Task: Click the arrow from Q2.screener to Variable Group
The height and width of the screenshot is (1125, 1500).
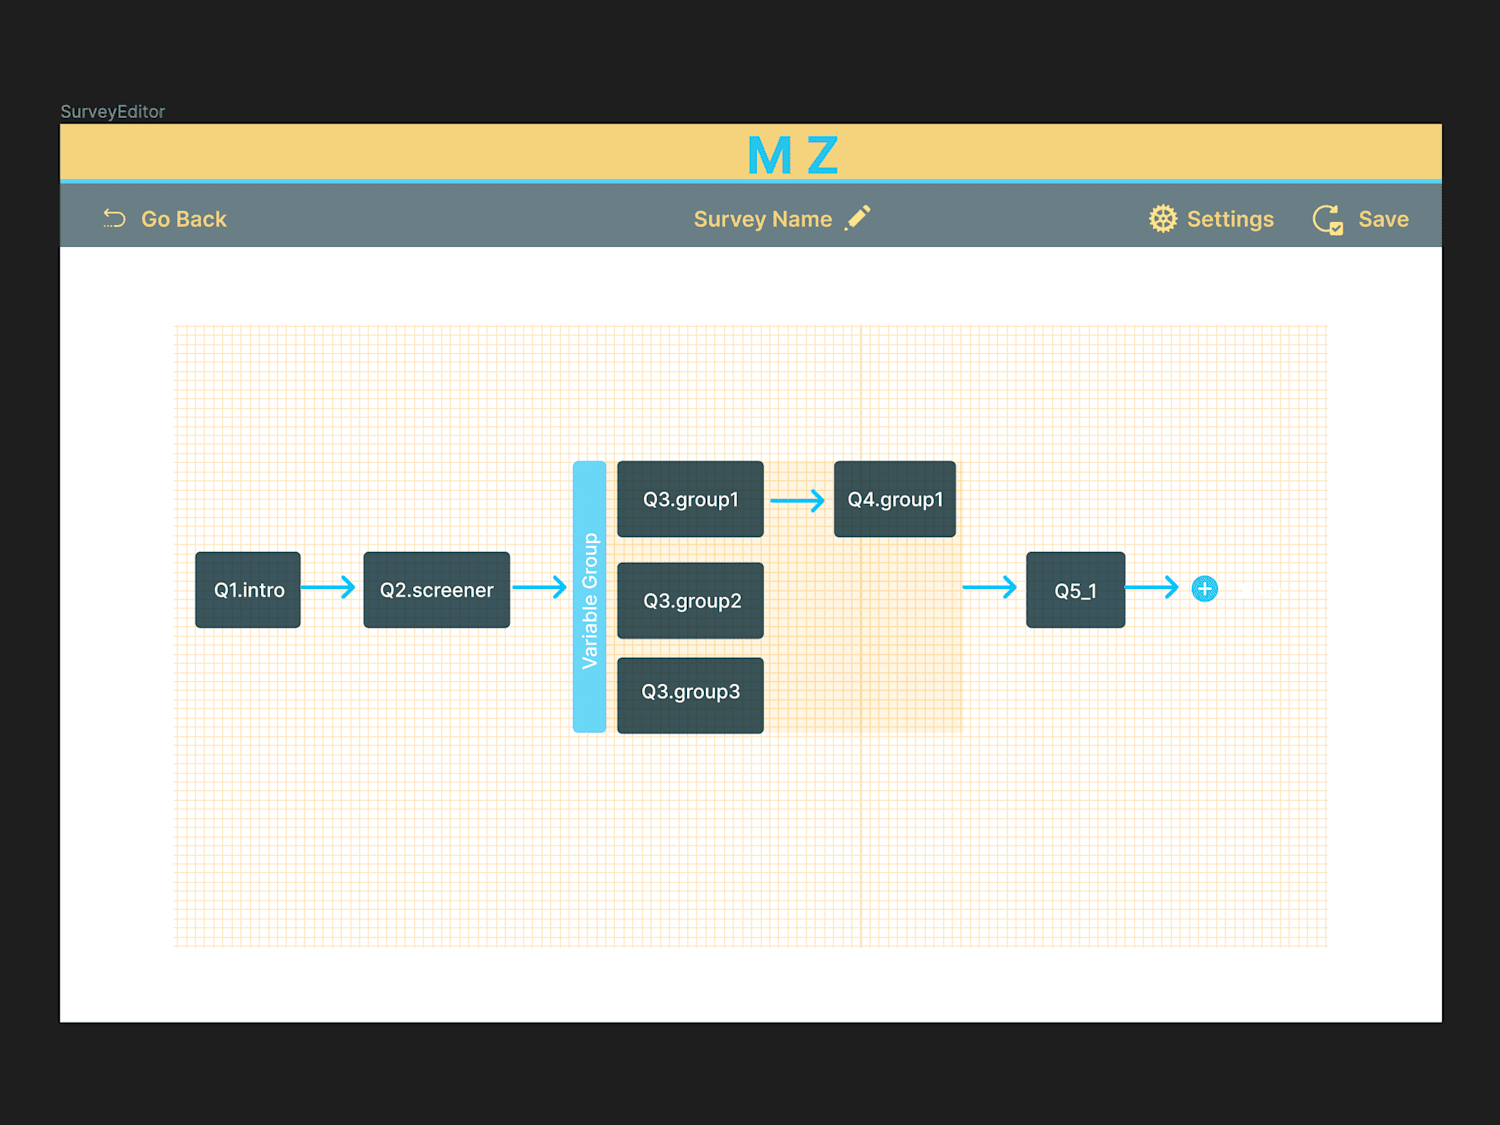Action: [x=540, y=587]
